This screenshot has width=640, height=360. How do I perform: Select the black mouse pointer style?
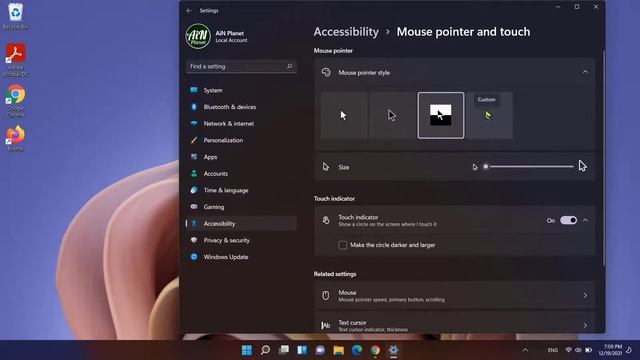coord(392,116)
